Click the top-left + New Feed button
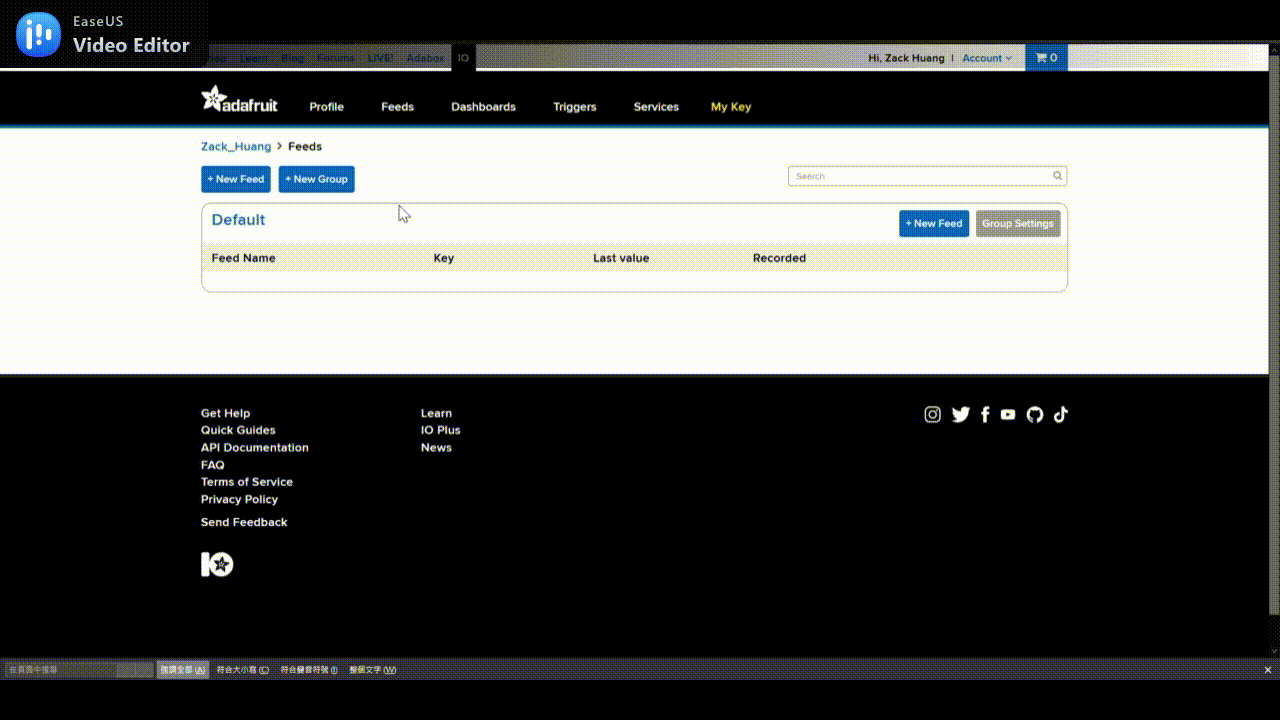 (236, 179)
